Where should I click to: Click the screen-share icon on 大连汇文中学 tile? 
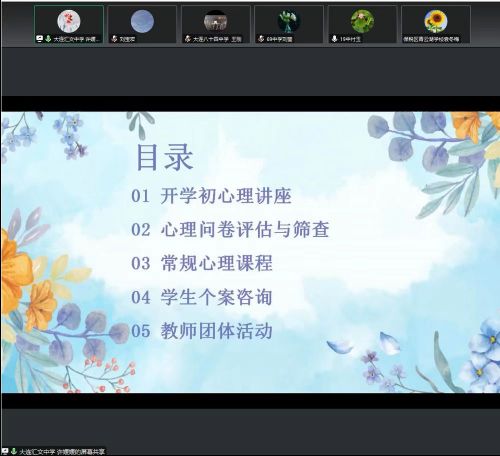click(39, 39)
